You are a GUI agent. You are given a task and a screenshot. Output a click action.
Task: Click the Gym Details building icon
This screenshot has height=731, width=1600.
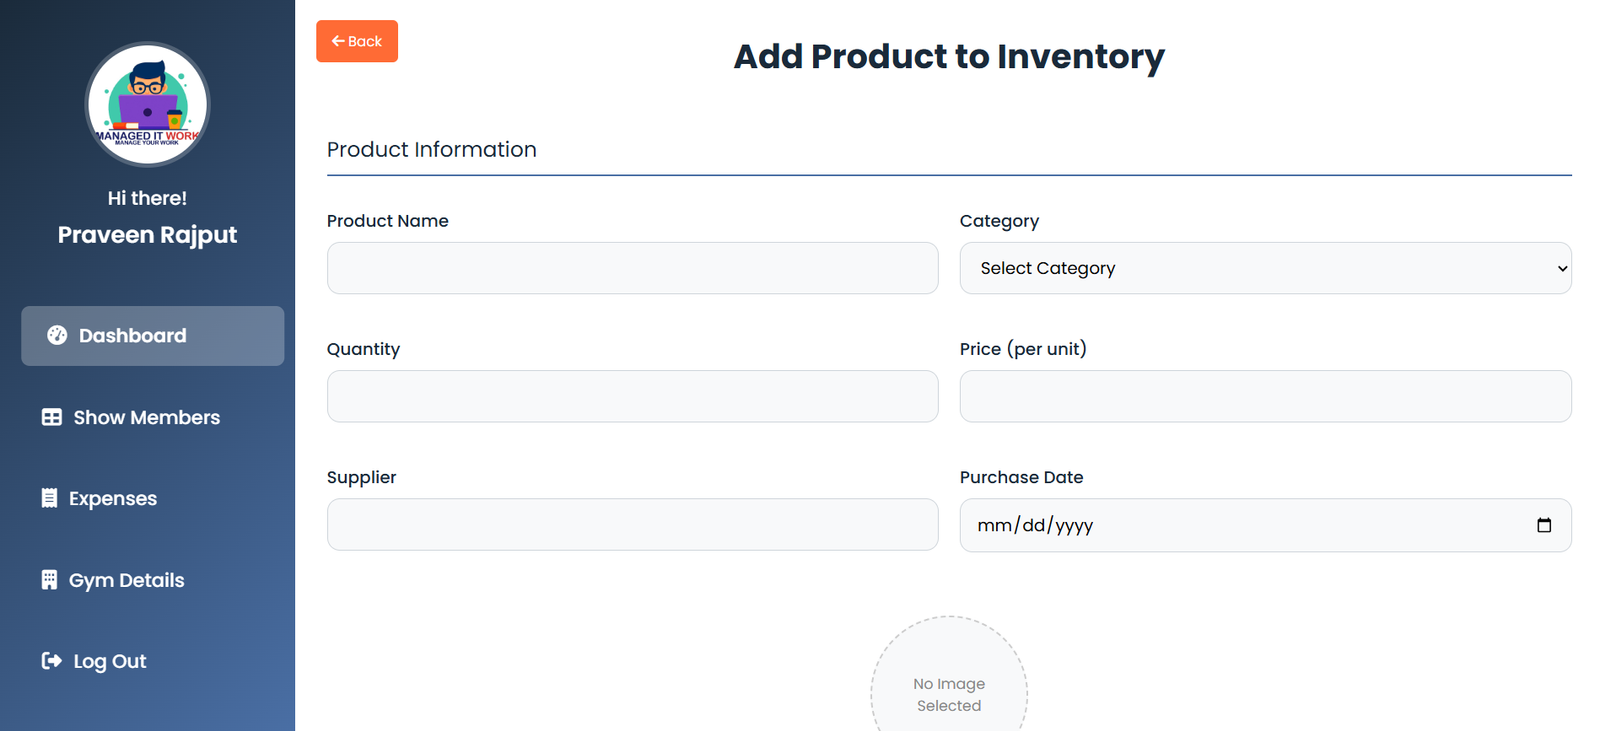[x=50, y=580]
